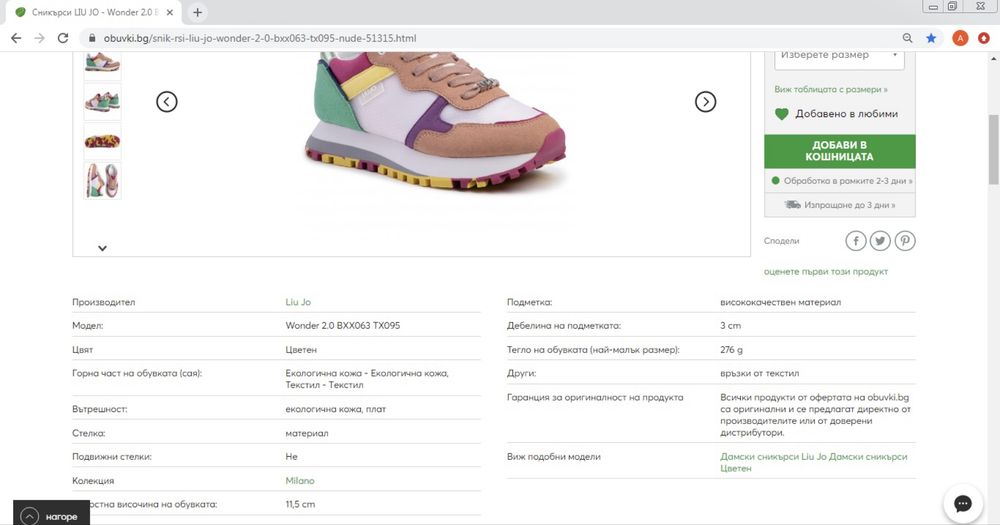Open a new browser tab

(x=198, y=12)
